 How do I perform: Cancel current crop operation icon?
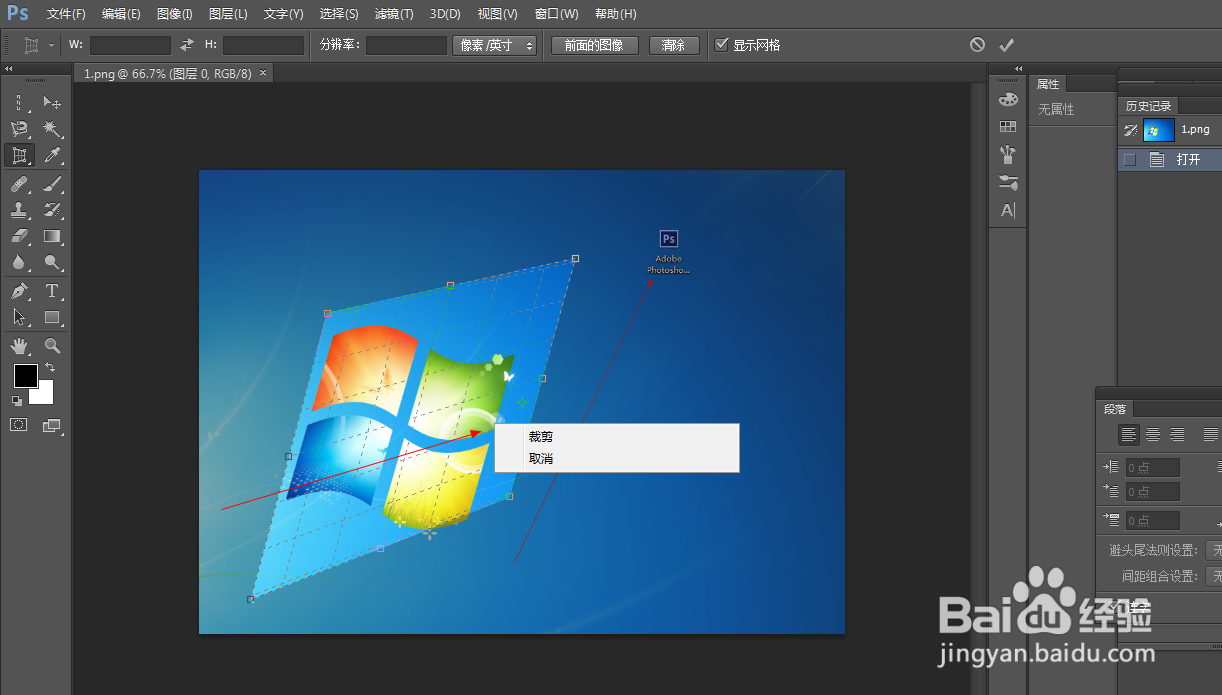(x=977, y=44)
